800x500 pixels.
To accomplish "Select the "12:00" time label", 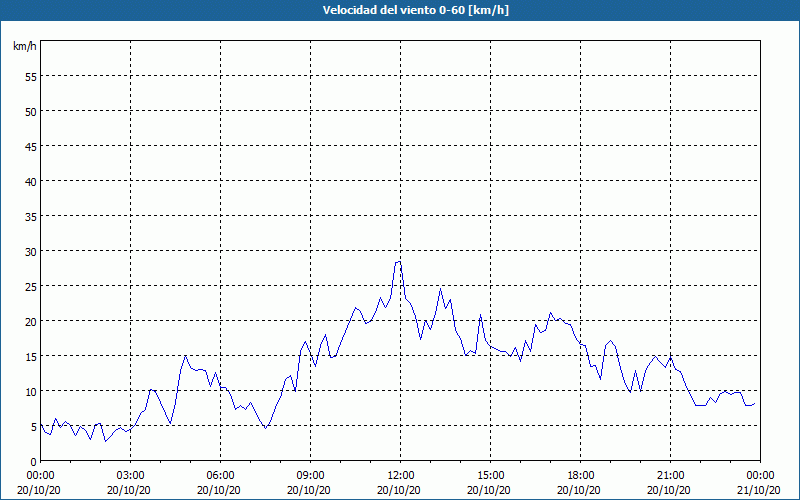I will coord(401,476).
